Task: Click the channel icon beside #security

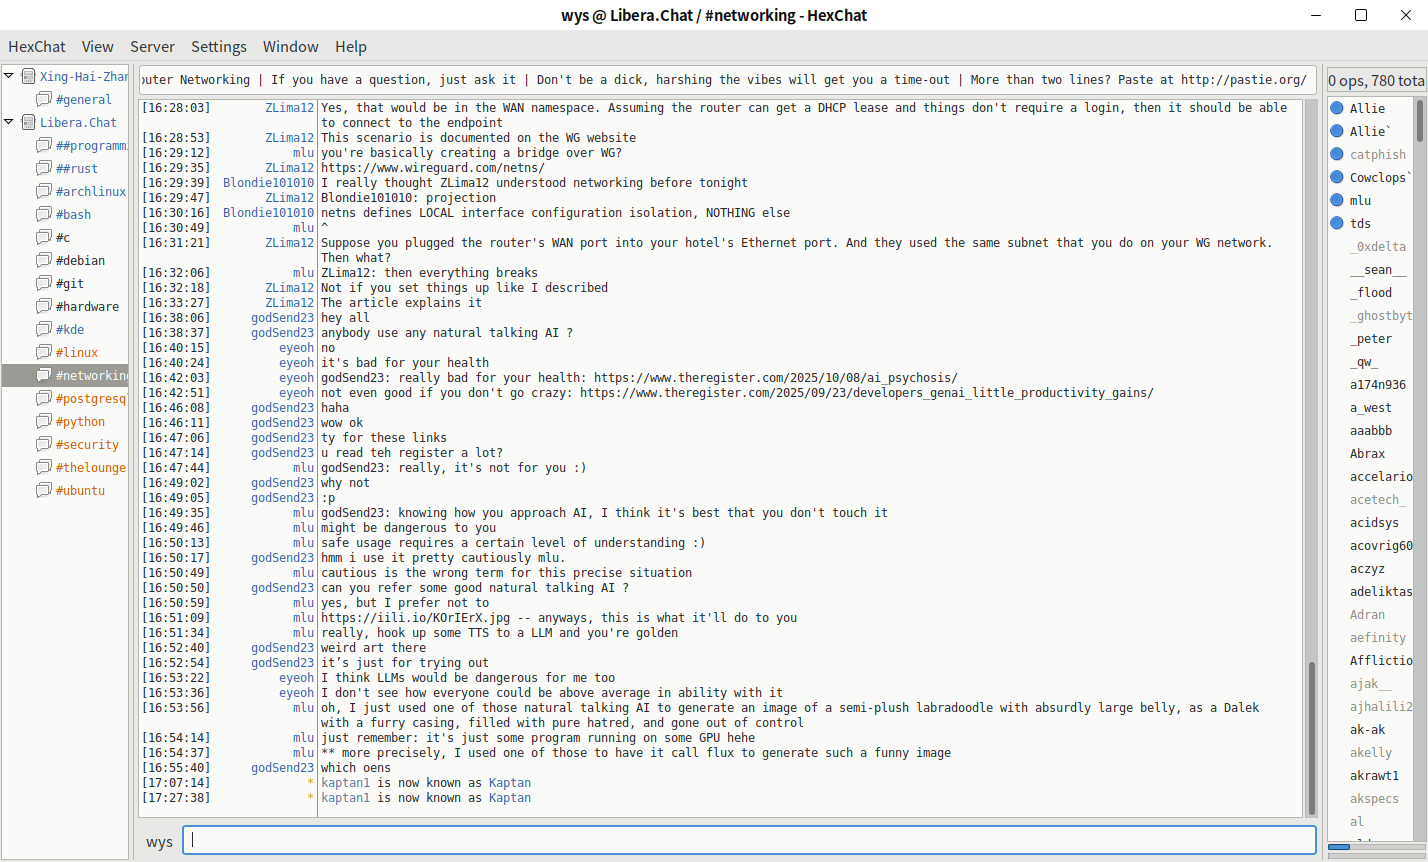Action: (44, 444)
